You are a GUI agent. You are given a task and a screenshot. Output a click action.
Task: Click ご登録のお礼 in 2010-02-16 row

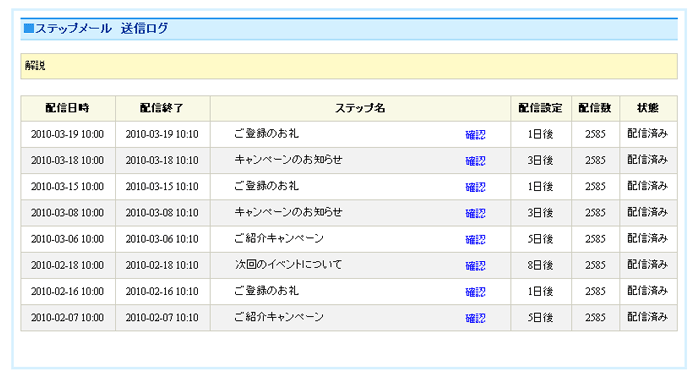[x=267, y=291]
